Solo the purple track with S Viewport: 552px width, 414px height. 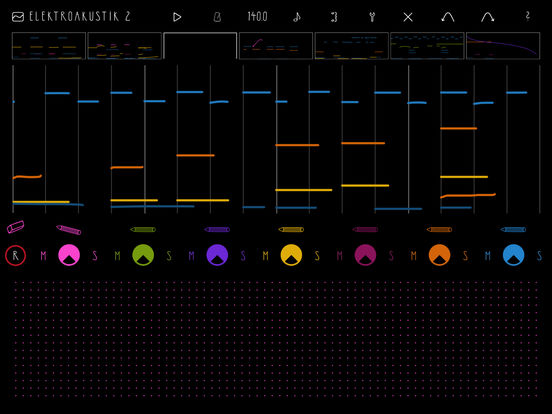(243, 256)
